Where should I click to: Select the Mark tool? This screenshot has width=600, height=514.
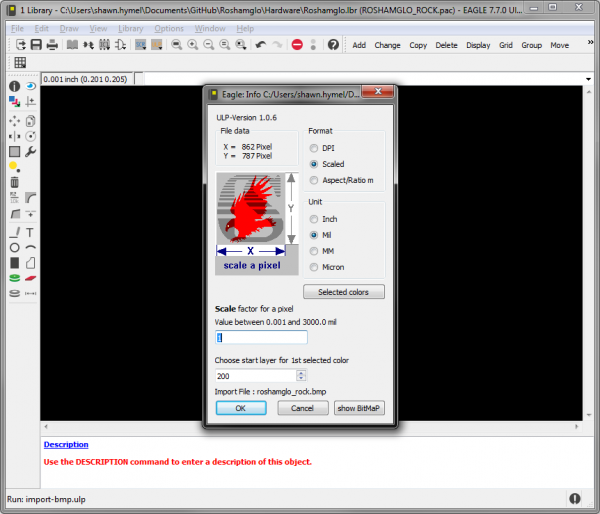point(31,101)
